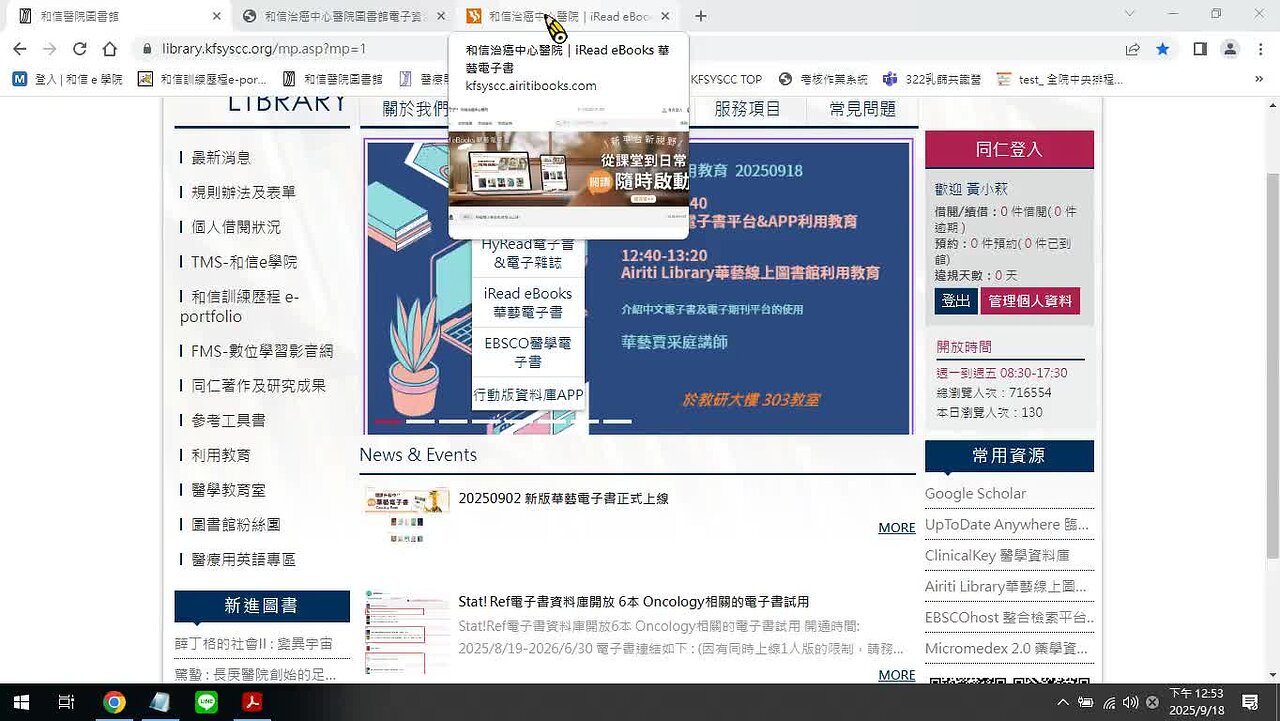Show more bookmarks with the chevron
1280x721 pixels.
(1259, 79)
